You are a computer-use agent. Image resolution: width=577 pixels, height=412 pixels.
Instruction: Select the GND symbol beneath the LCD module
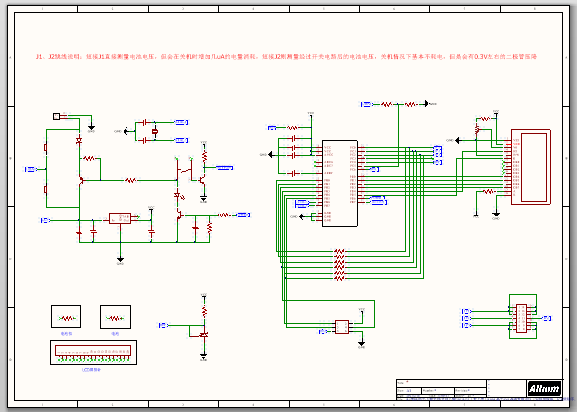point(496,213)
